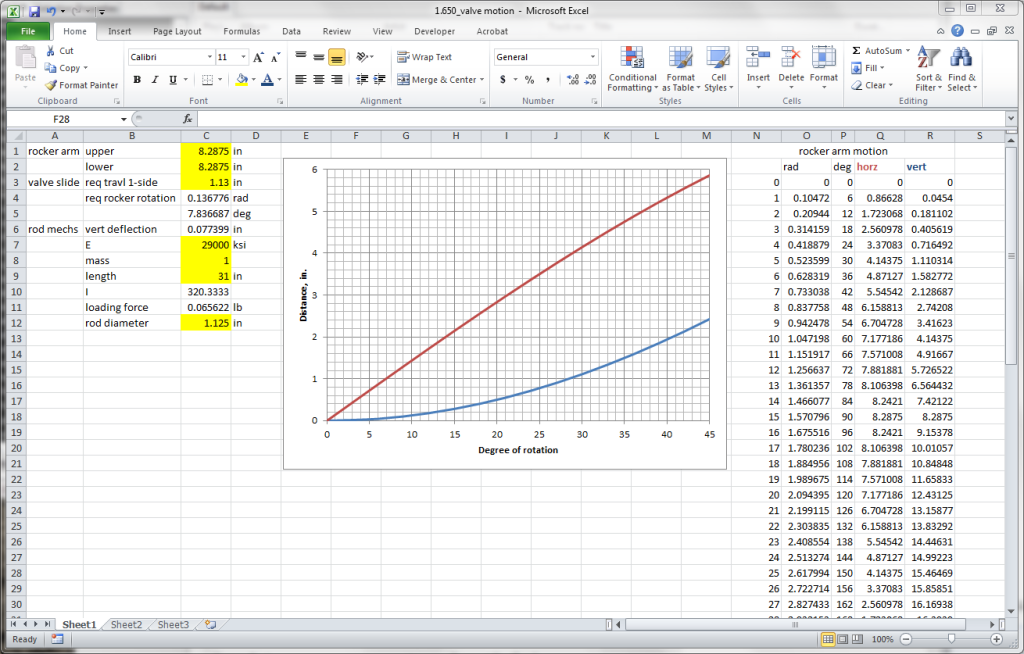The image size is (1024, 654).
Task: Click the Percent Style icon
Action: pyautogui.click(x=529, y=80)
